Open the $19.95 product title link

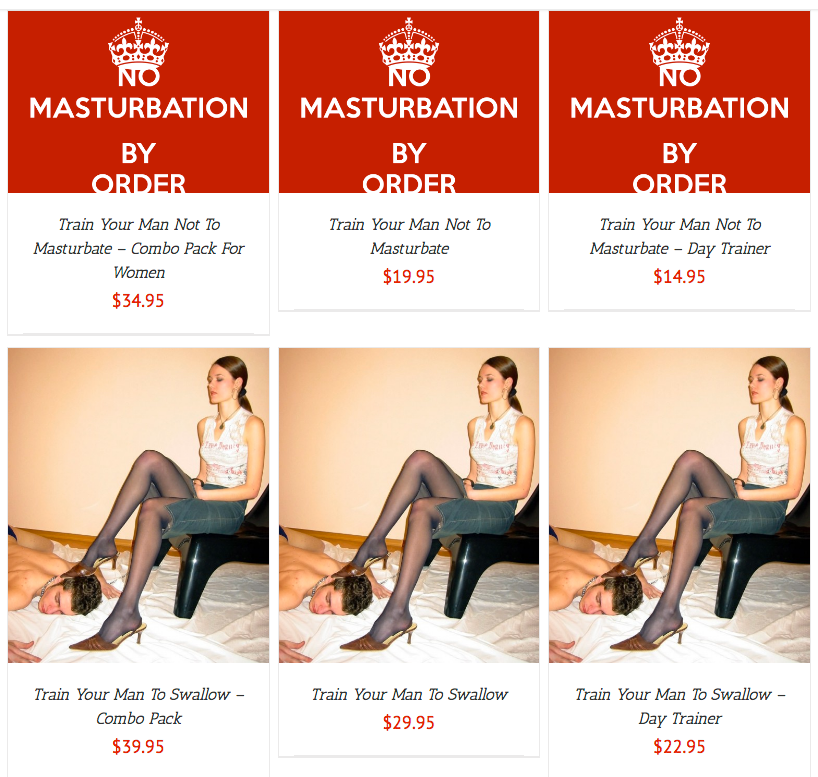pyautogui.click(x=410, y=236)
